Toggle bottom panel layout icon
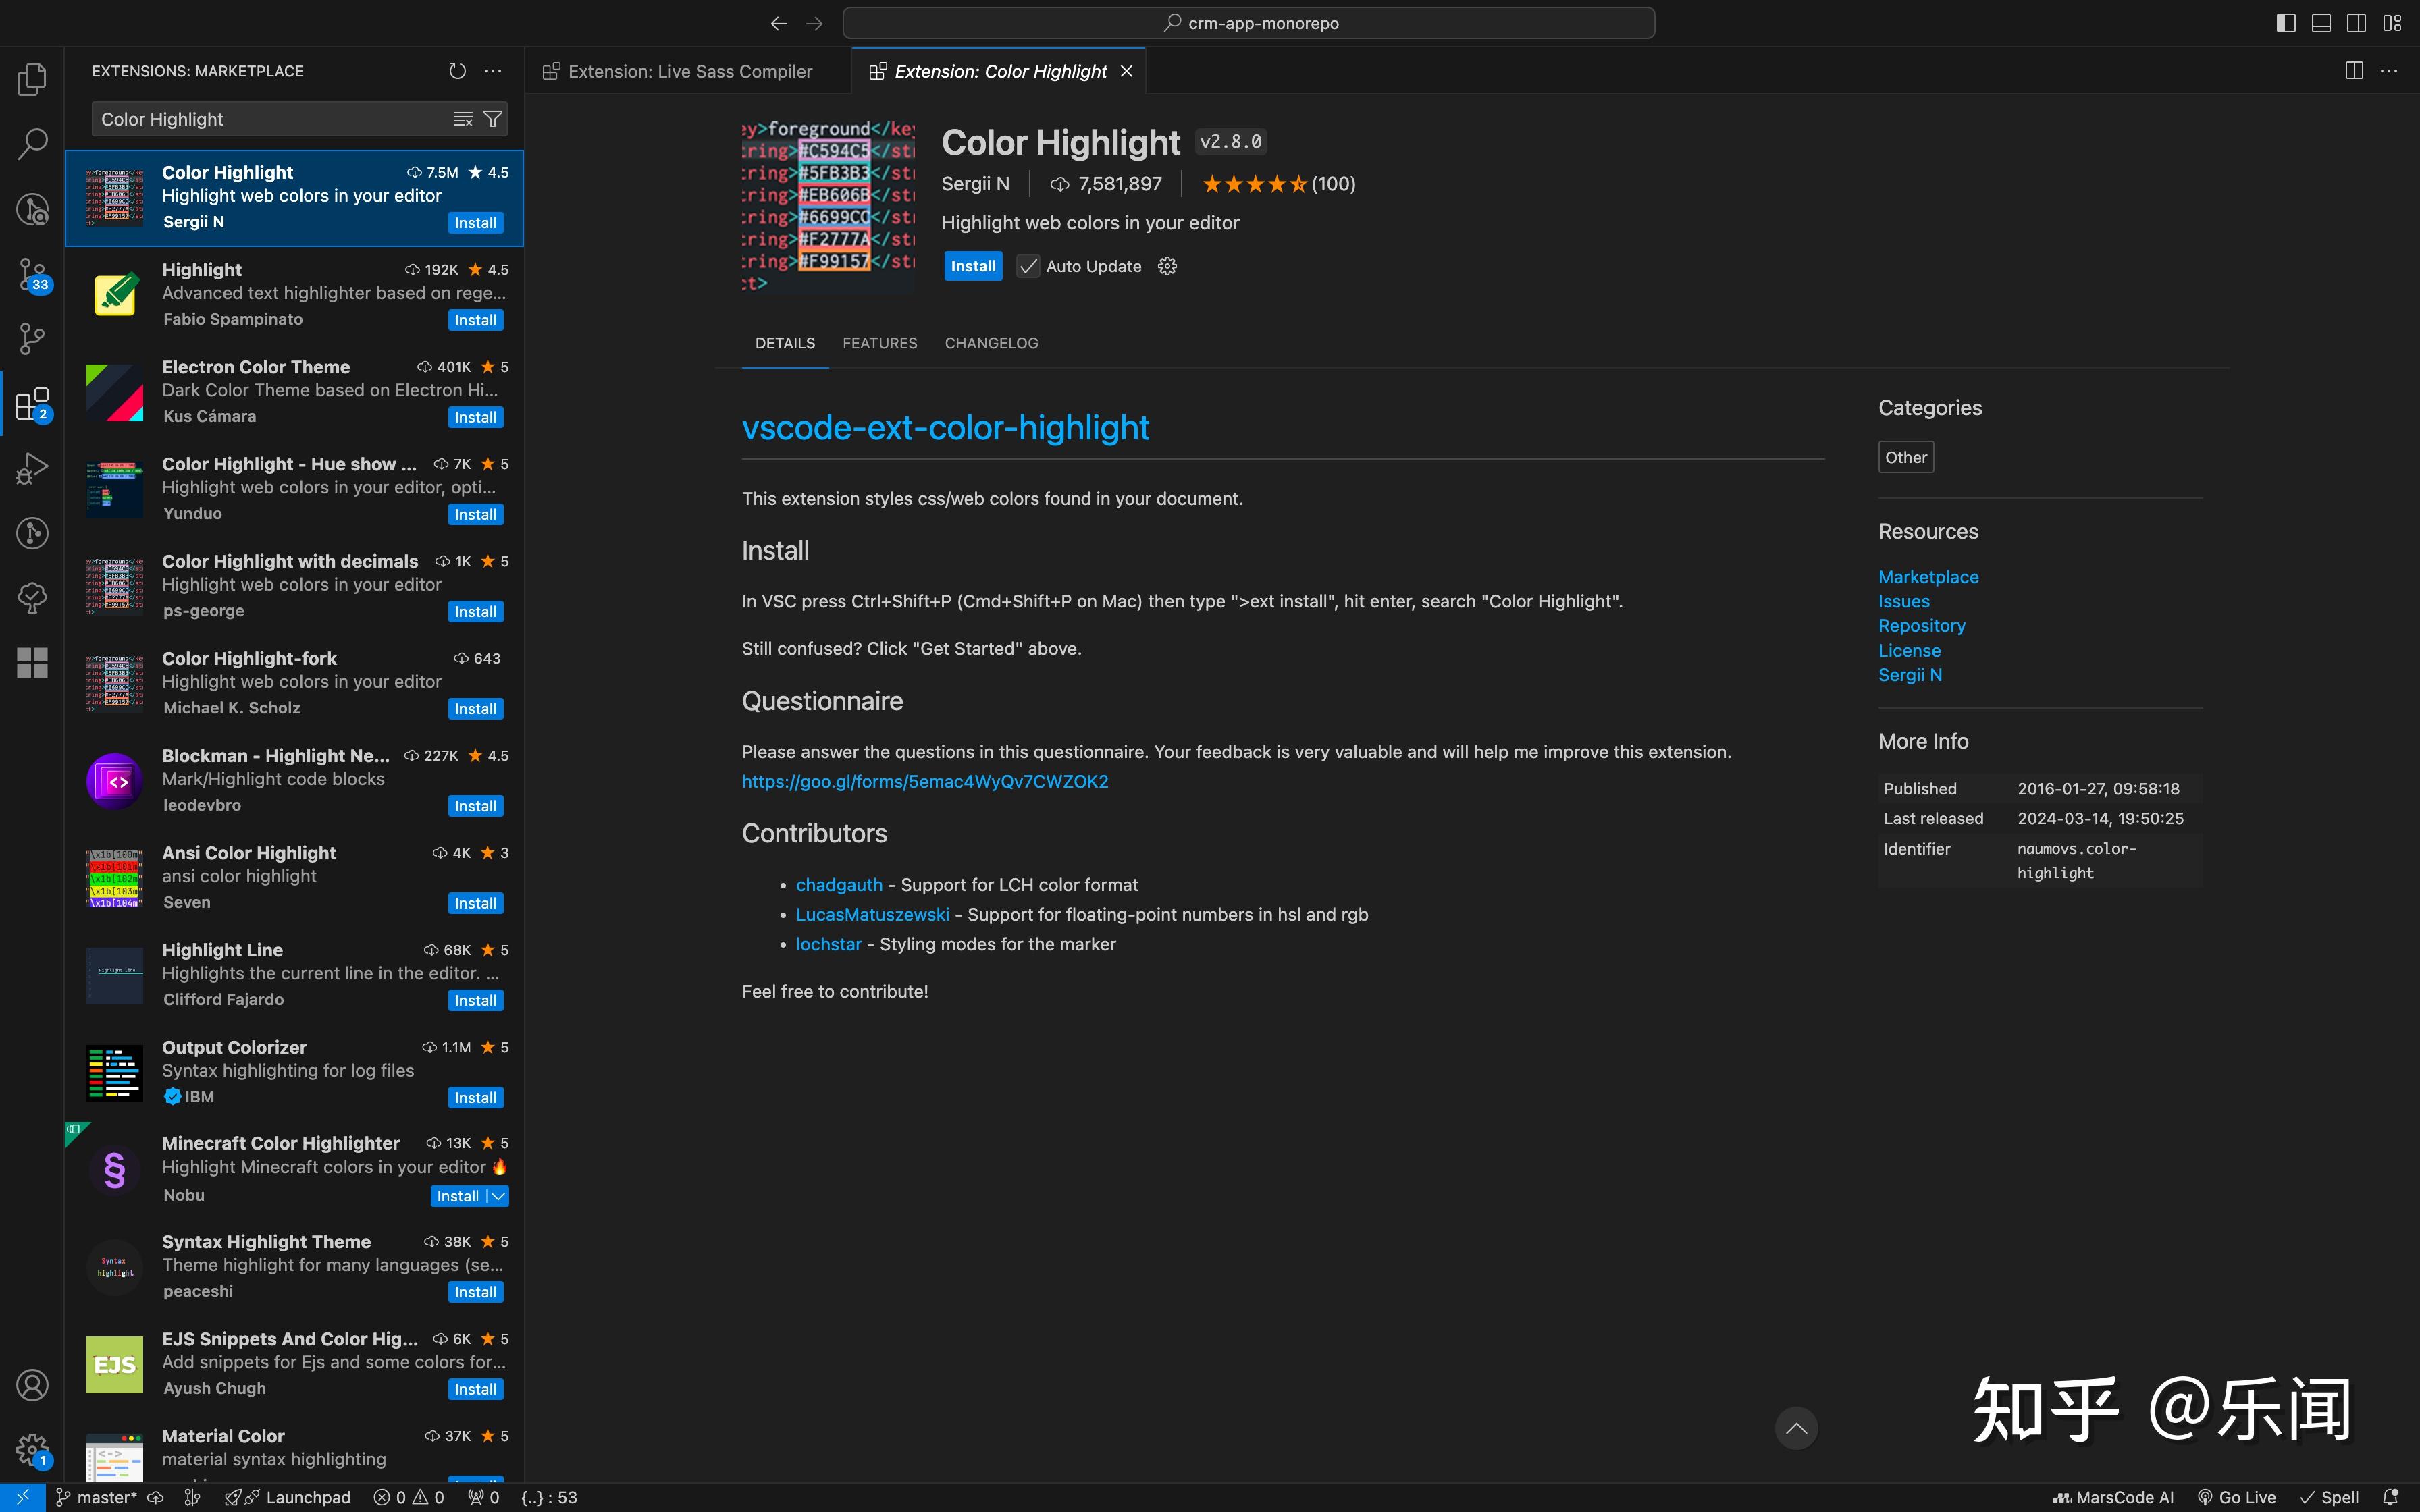2420x1512 pixels. pos(2321,23)
